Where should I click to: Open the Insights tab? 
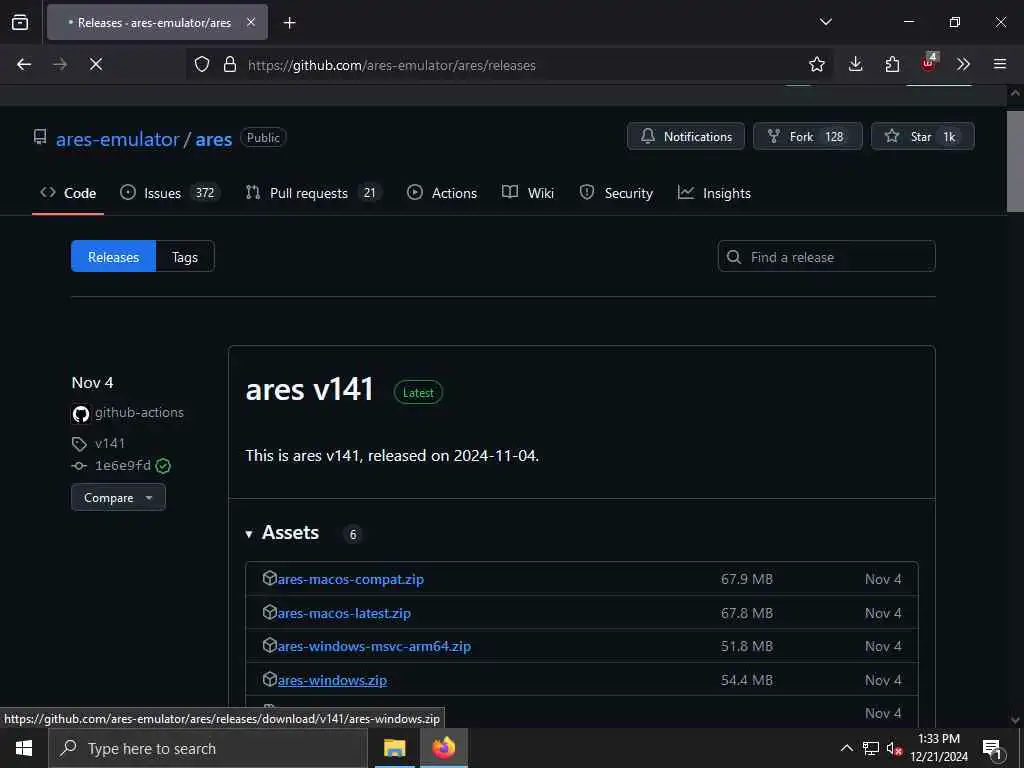(714, 193)
